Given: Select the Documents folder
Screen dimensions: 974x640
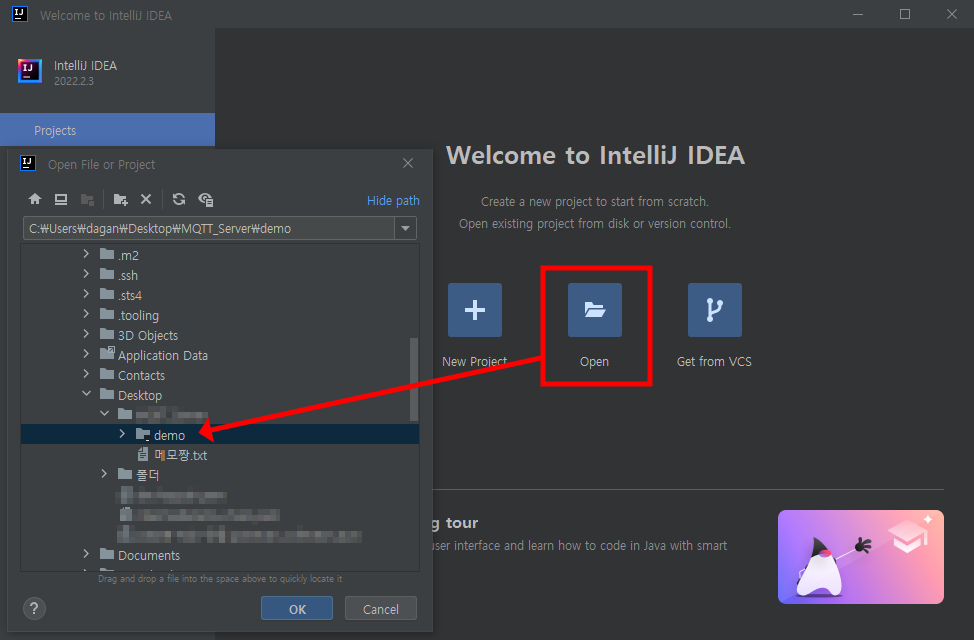Looking at the screenshot, I should [x=140, y=555].
